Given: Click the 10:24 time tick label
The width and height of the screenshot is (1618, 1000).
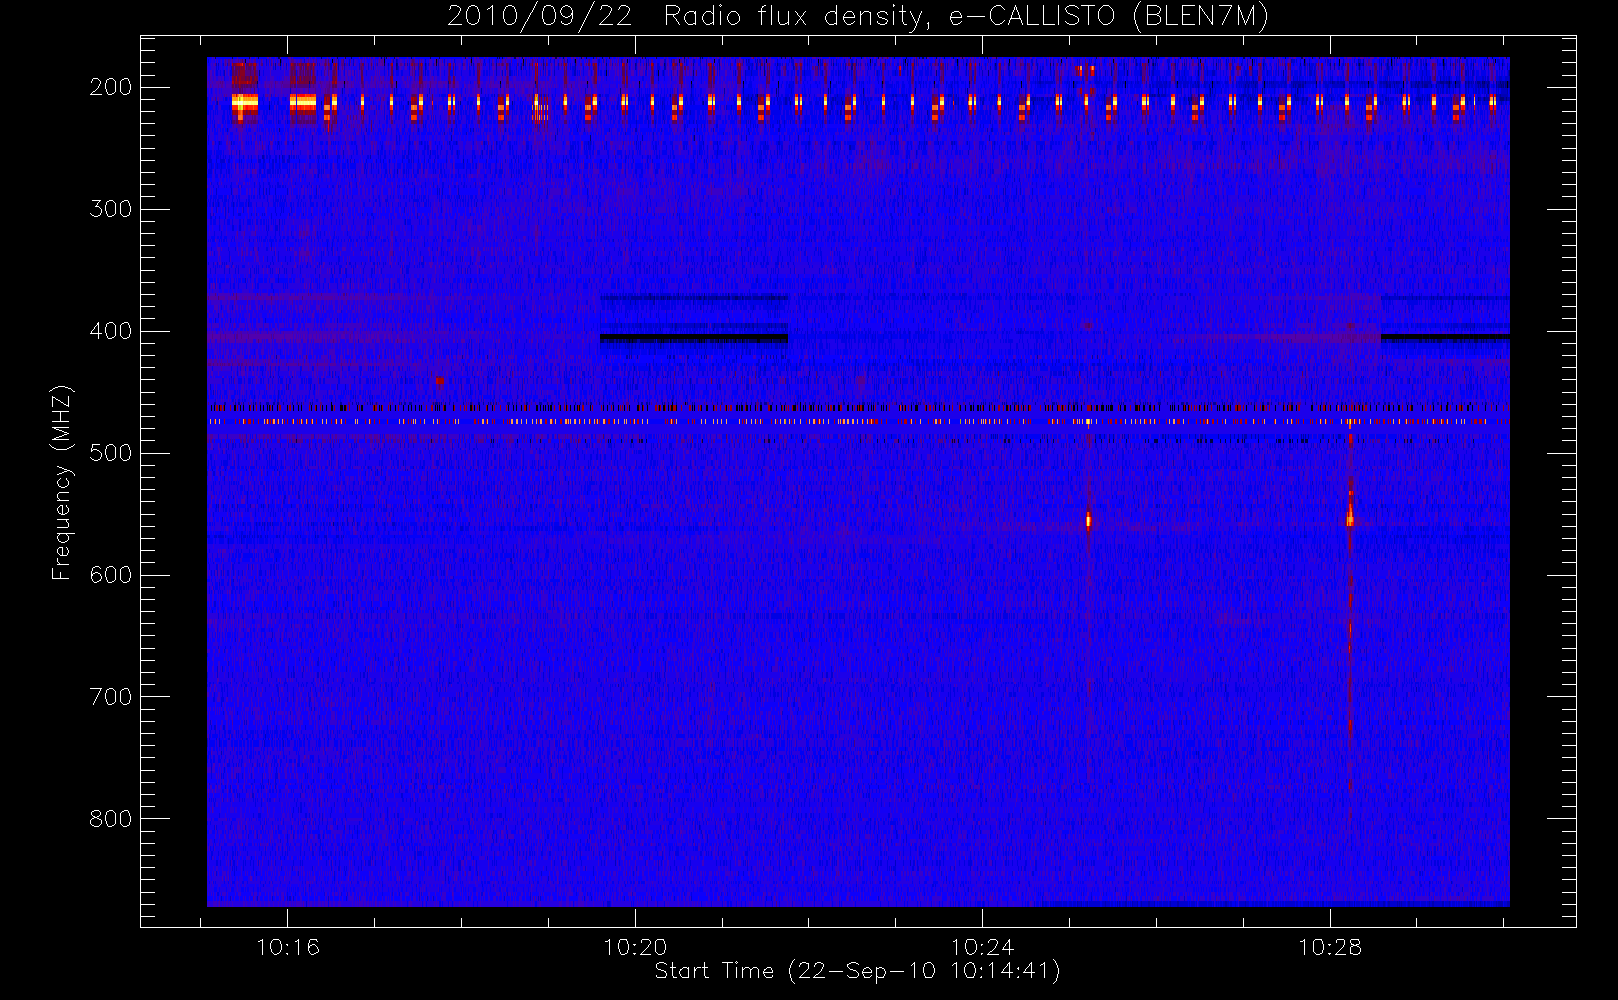Looking at the screenshot, I should tap(983, 947).
